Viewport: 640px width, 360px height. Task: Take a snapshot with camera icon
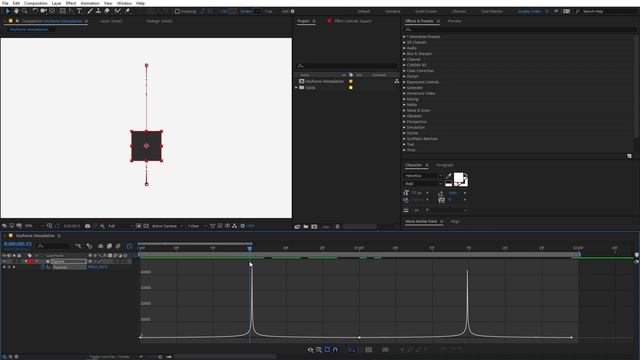tap(87, 226)
